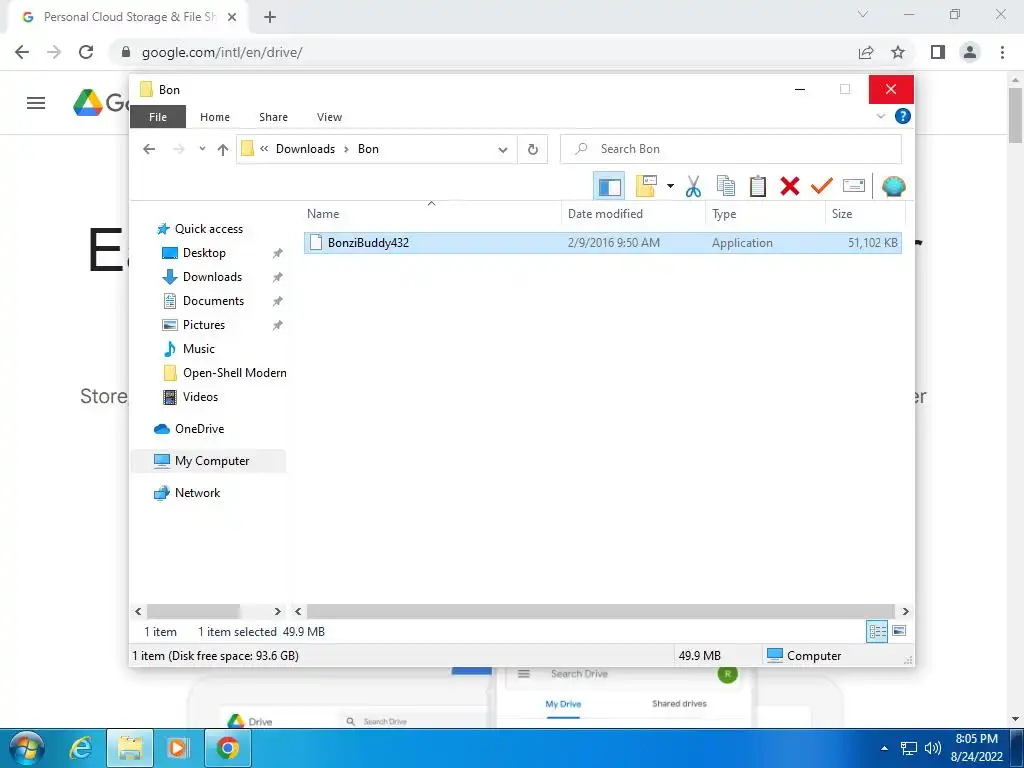This screenshot has width=1024, height=768.
Task: Switch to large thumbnails view icon
Action: [899, 632]
